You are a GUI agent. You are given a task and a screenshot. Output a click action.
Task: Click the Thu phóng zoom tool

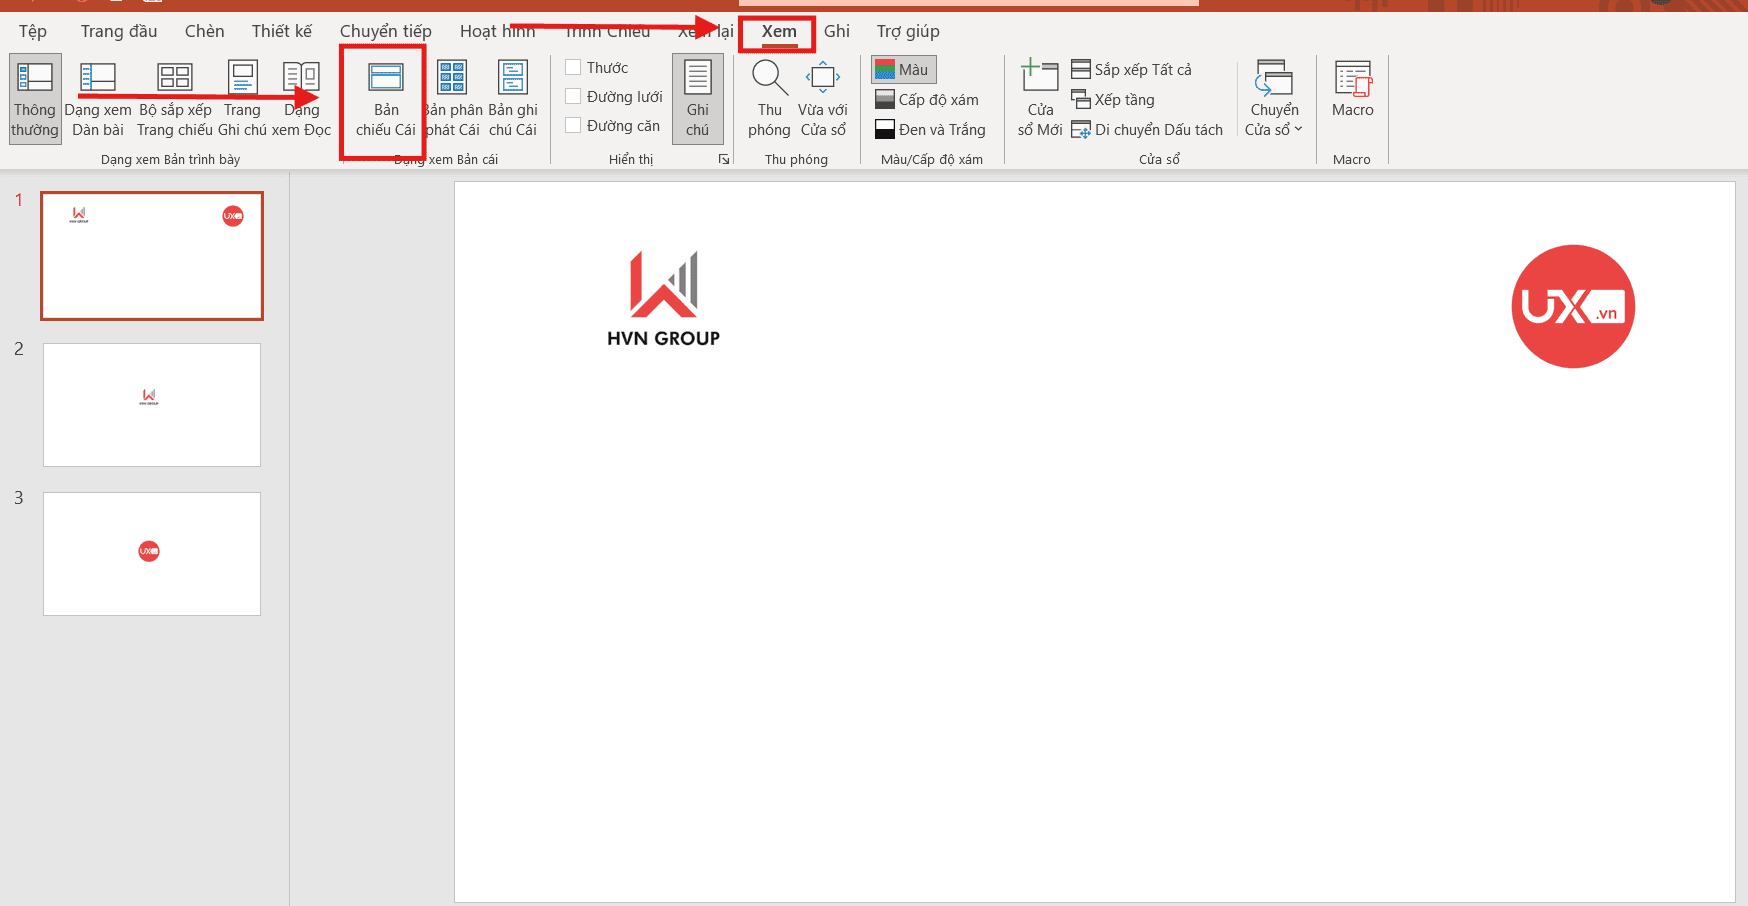(768, 98)
